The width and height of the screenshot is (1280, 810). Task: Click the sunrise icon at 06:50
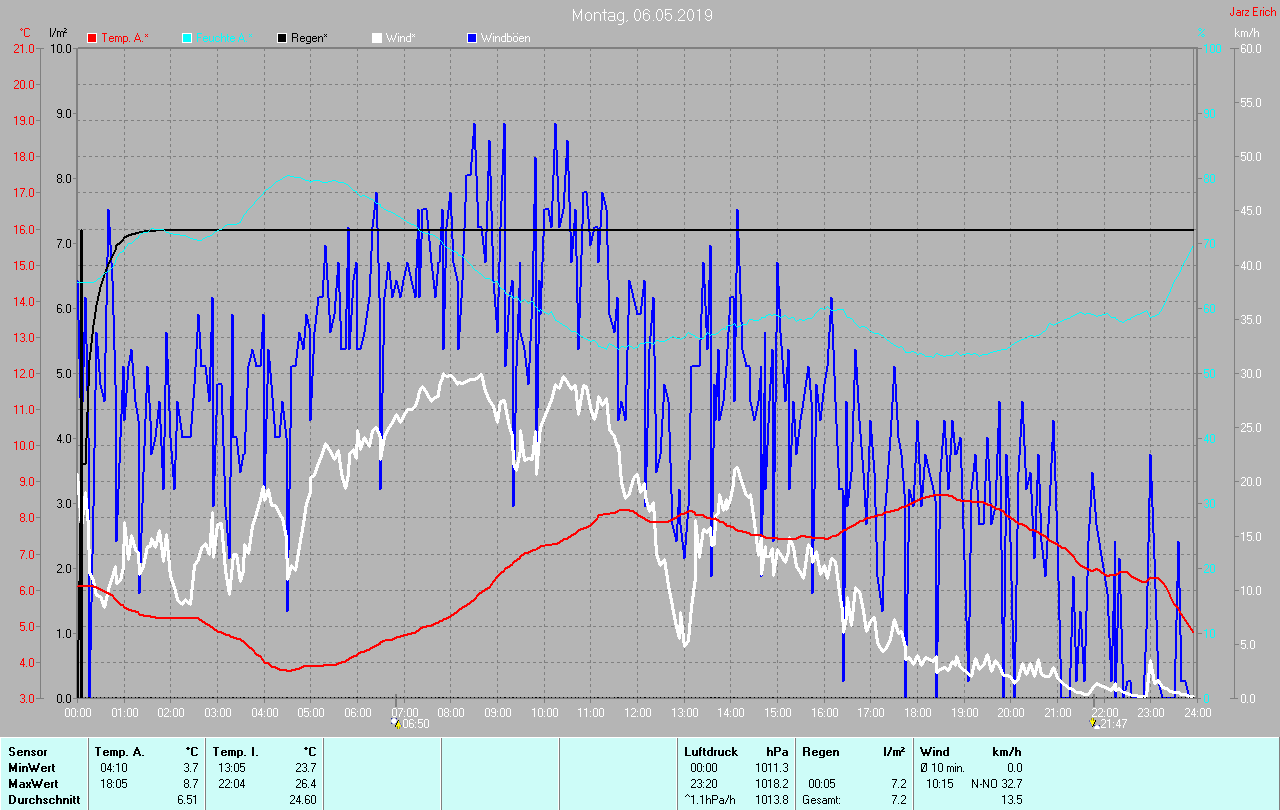point(395,723)
